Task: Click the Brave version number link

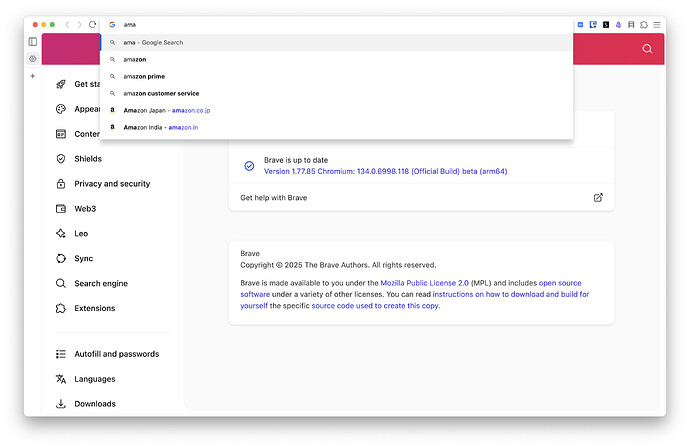Action: click(385, 172)
